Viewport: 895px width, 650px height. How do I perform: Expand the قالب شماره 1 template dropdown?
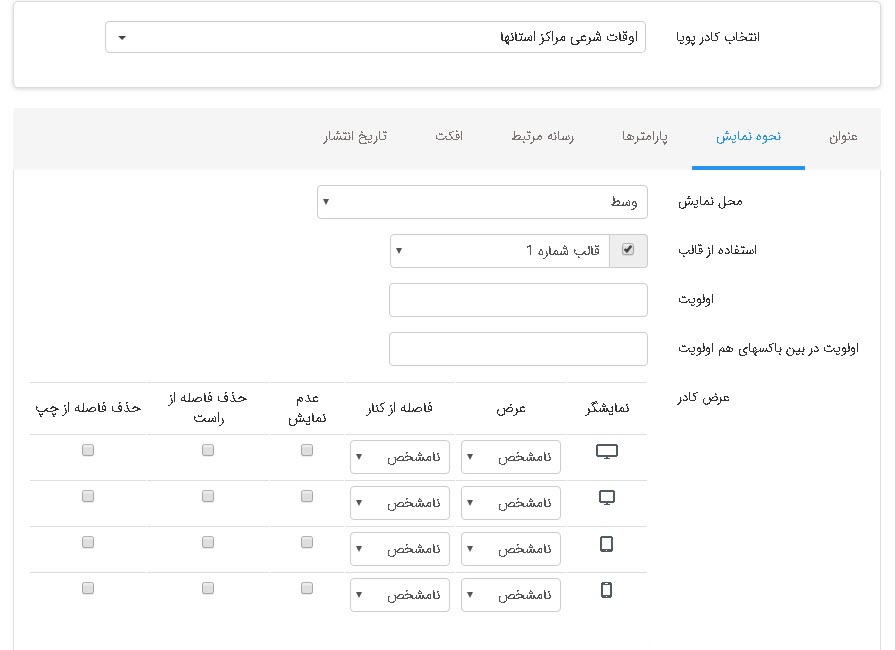(500, 250)
